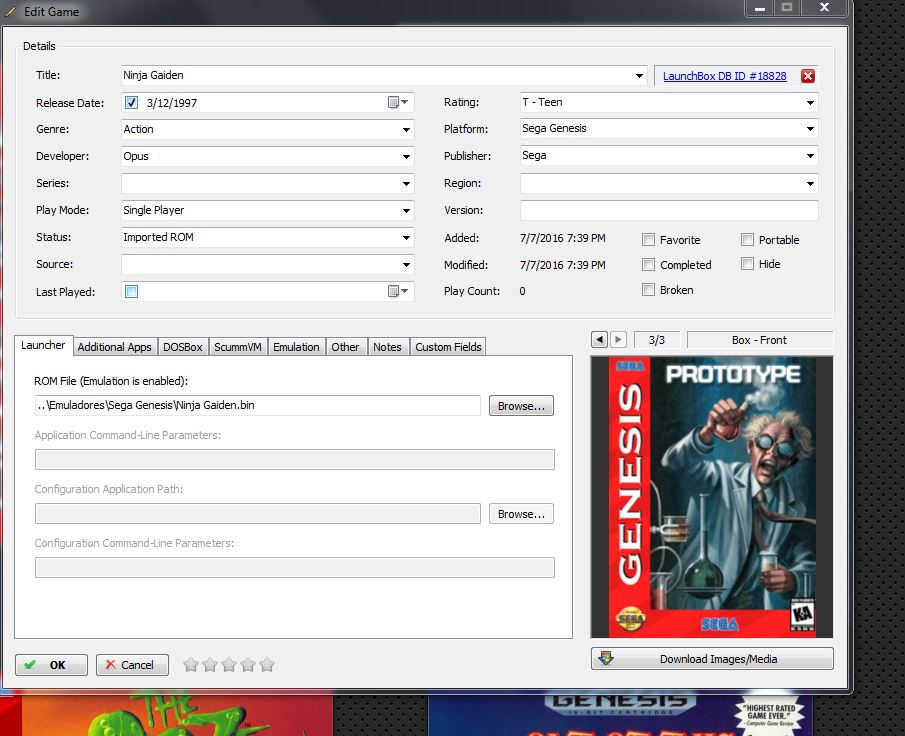Screen dimensions: 905x736
Task: Show the next box image with the right arrow
Action: 618,339
